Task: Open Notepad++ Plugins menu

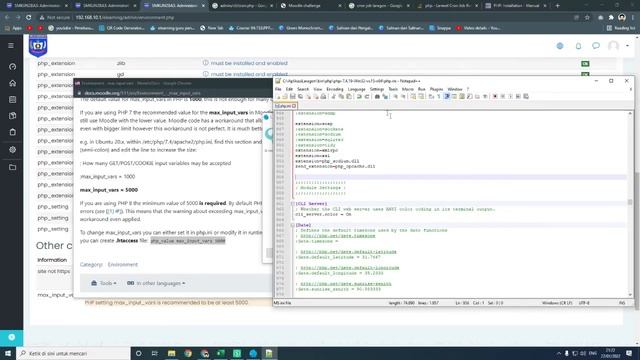Action: click(436, 89)
